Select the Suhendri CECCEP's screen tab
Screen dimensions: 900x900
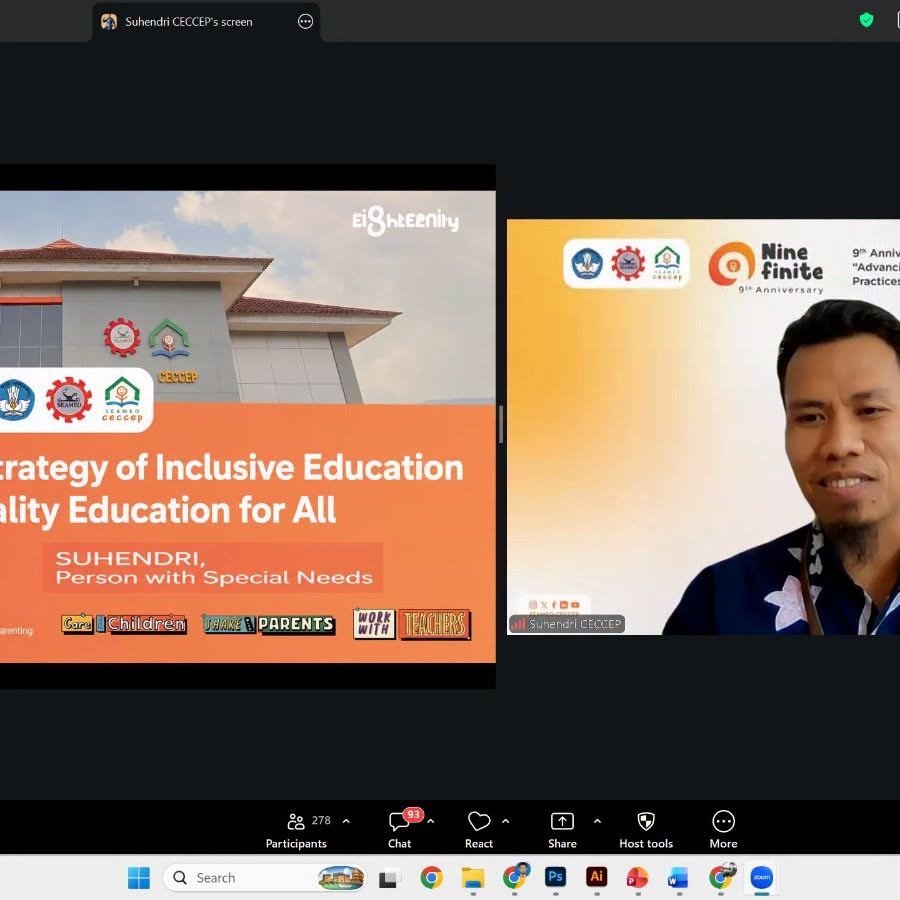click(x=206, y=22)
